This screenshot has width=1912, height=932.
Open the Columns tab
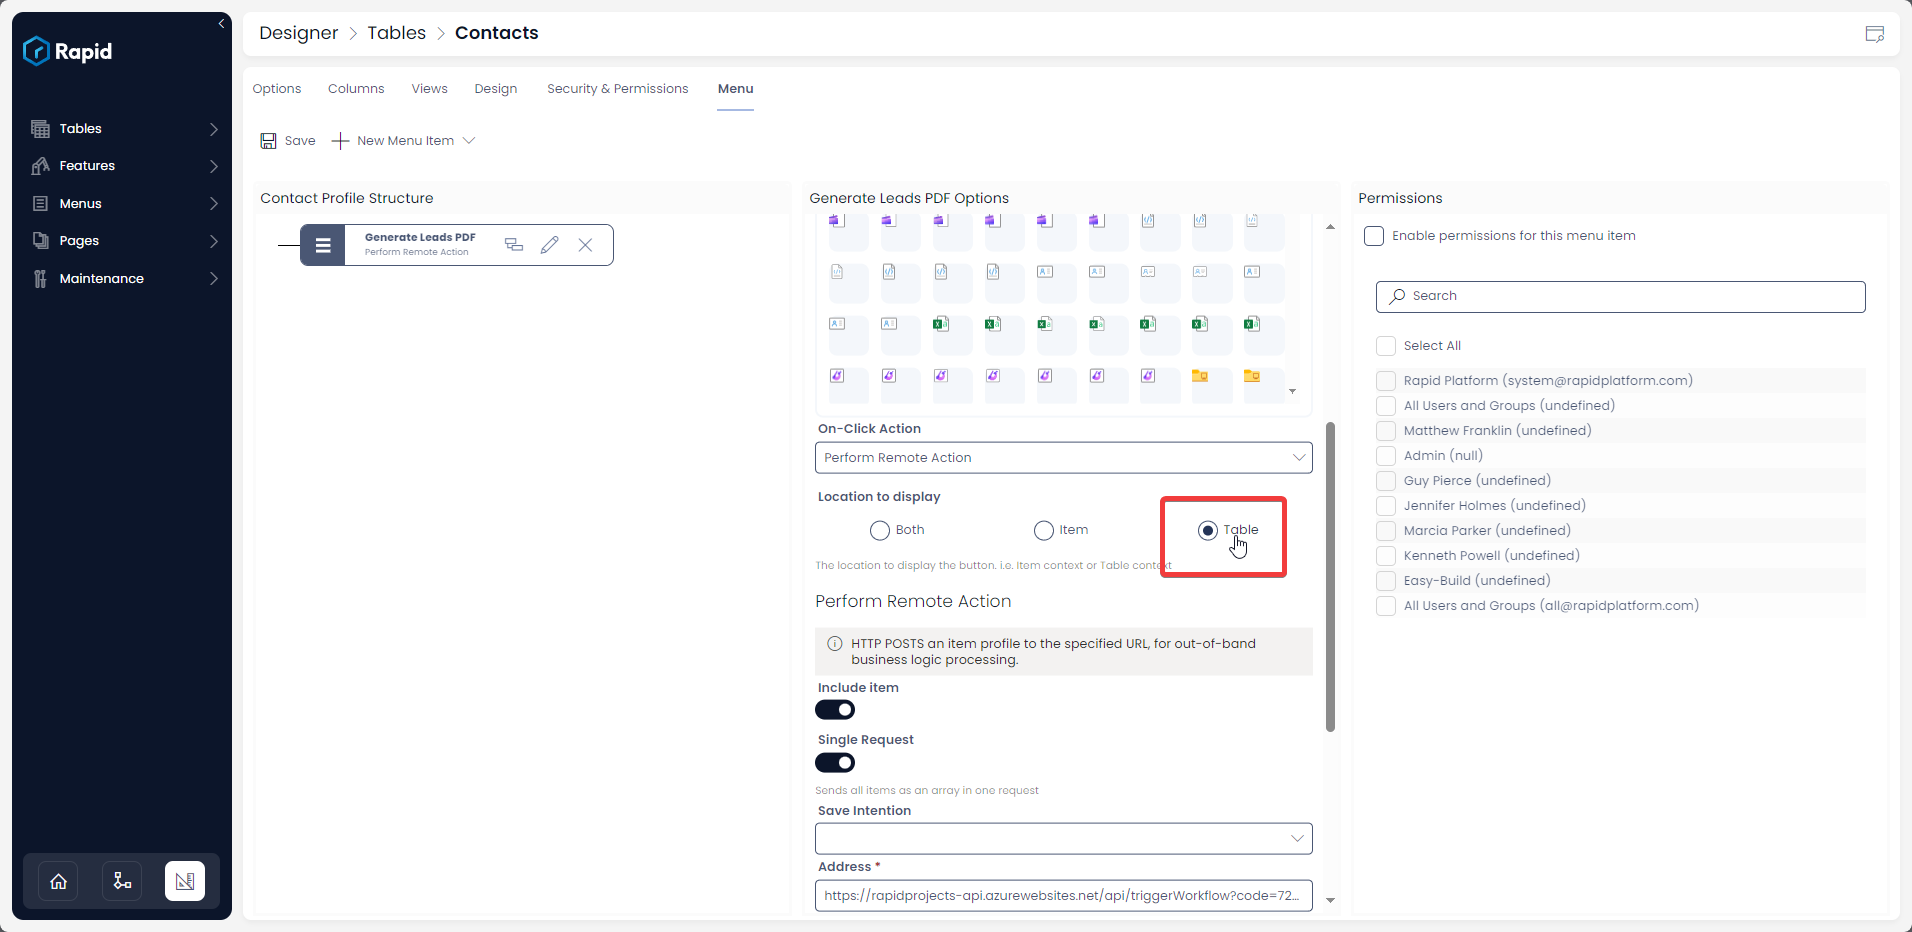tap(355, 88)
